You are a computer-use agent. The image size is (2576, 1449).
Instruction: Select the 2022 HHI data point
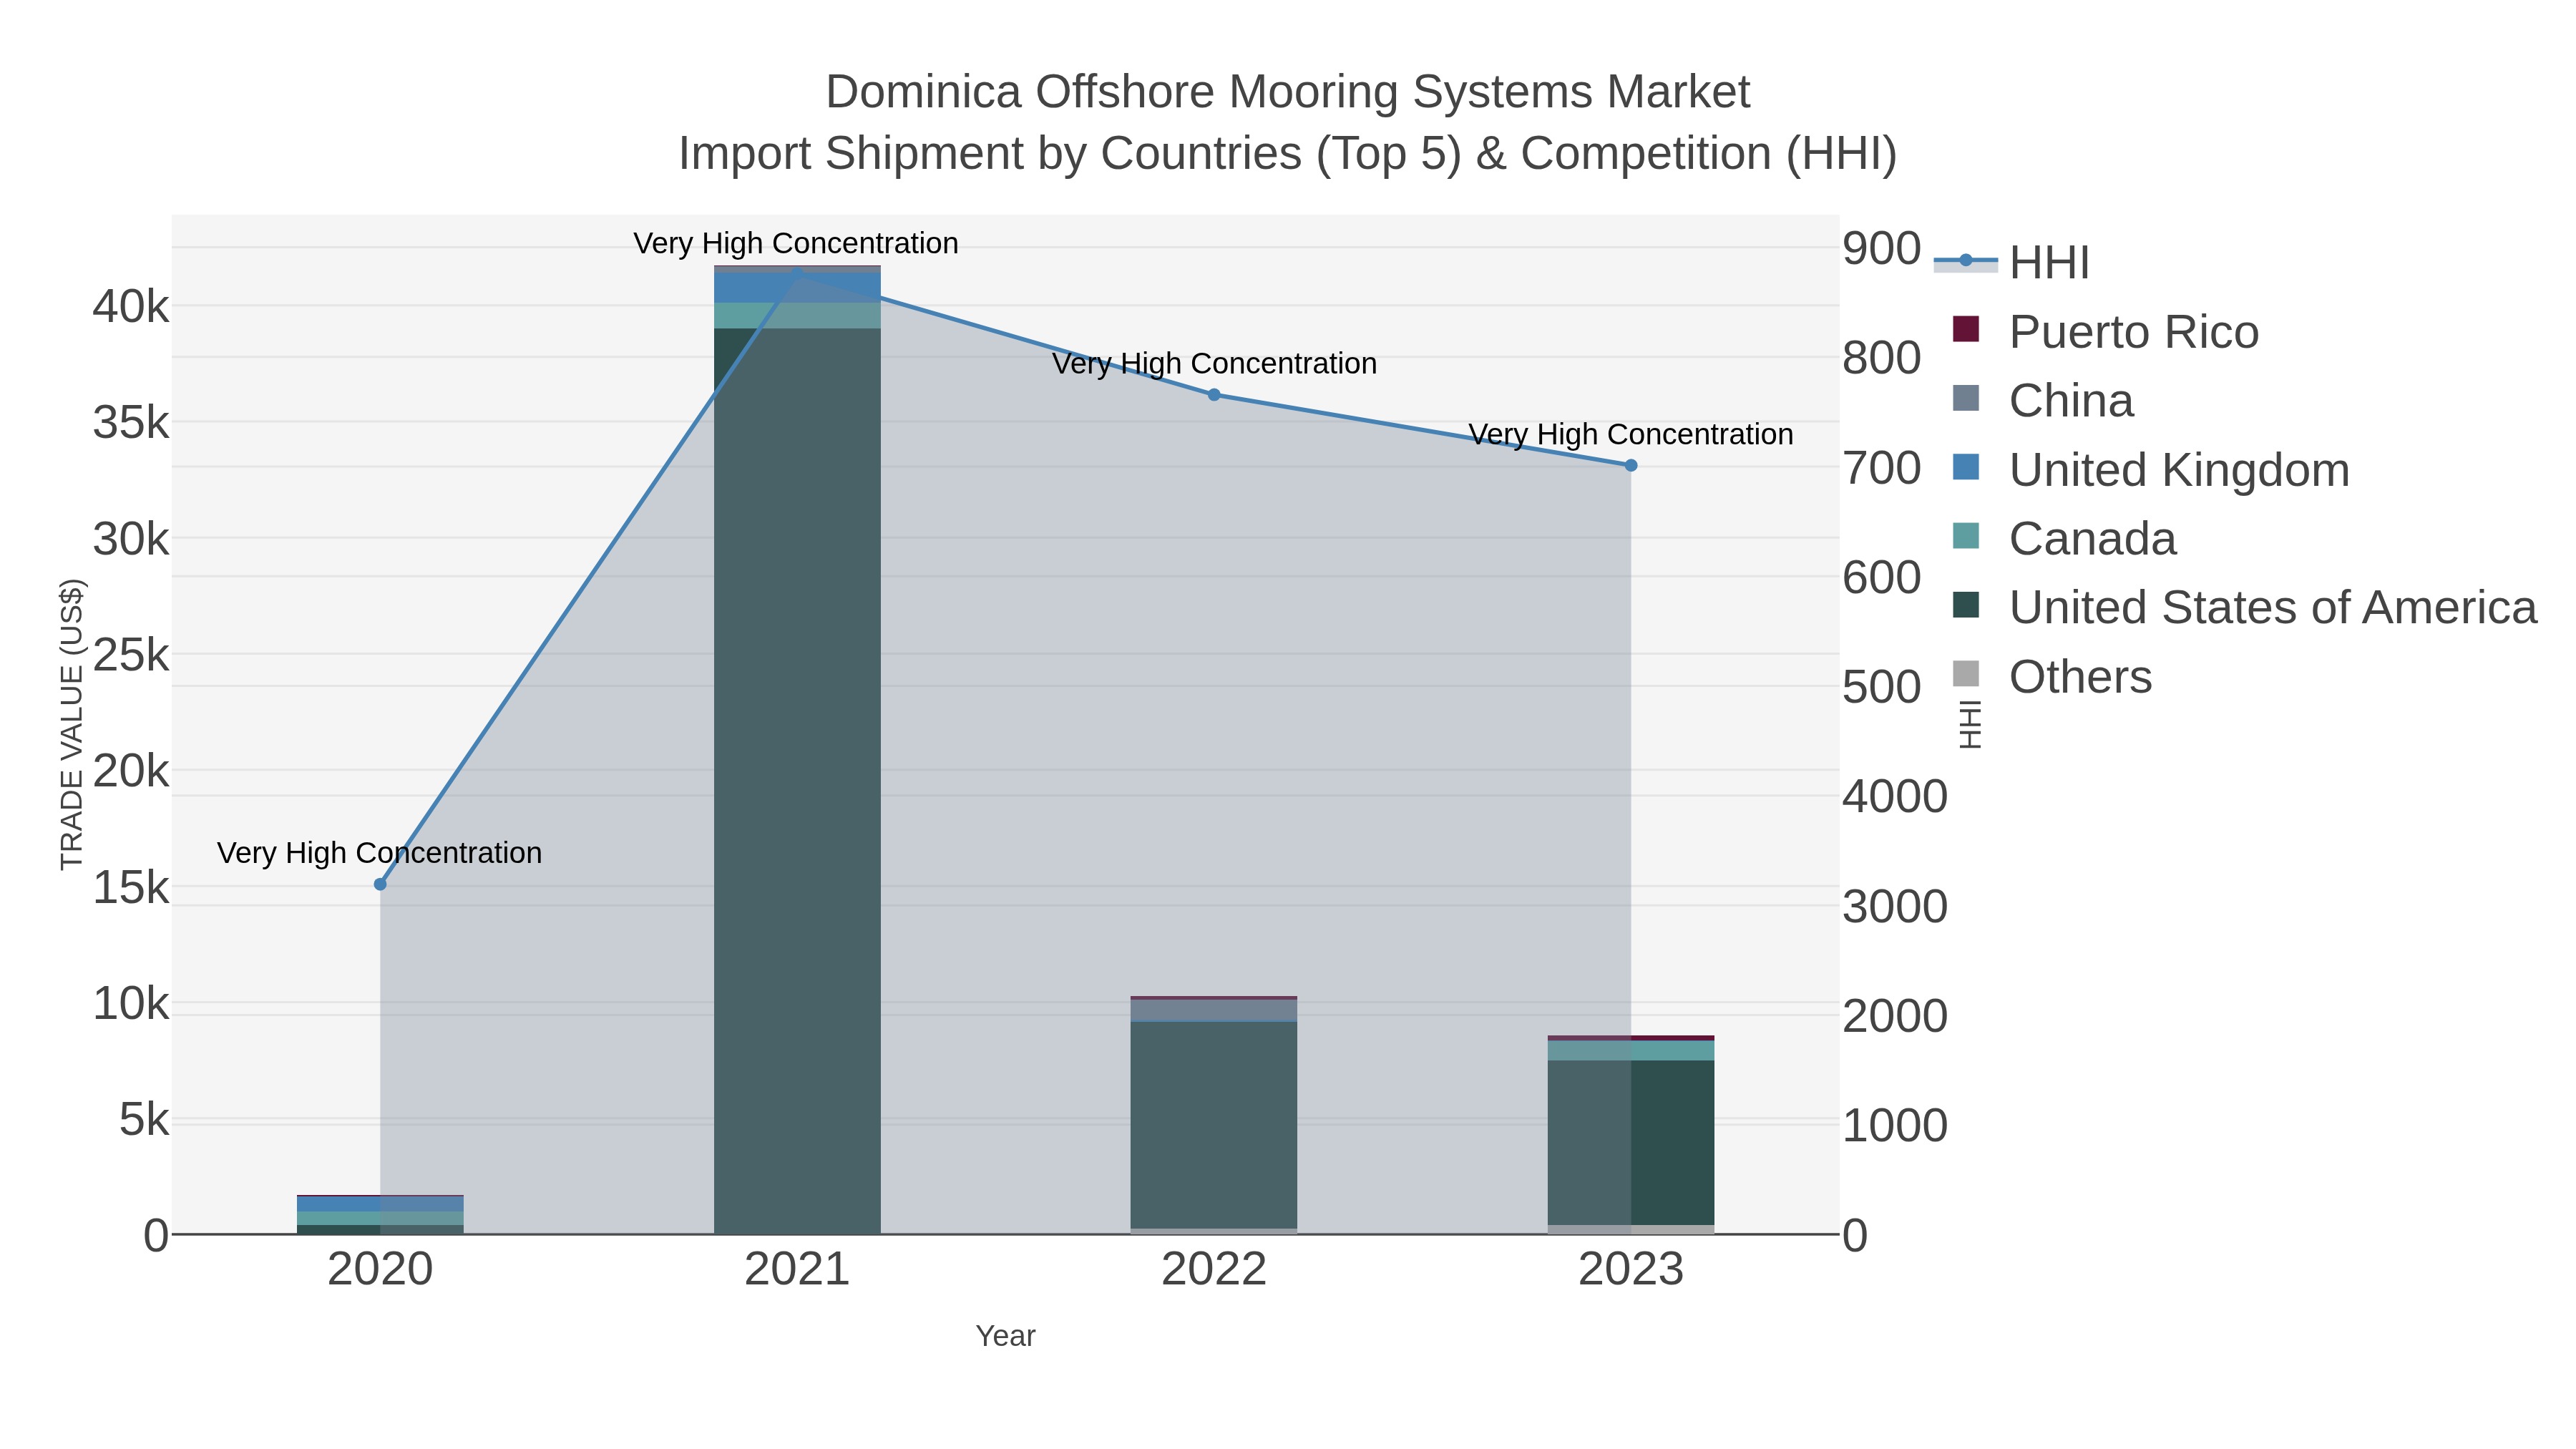click(1214, 395)
